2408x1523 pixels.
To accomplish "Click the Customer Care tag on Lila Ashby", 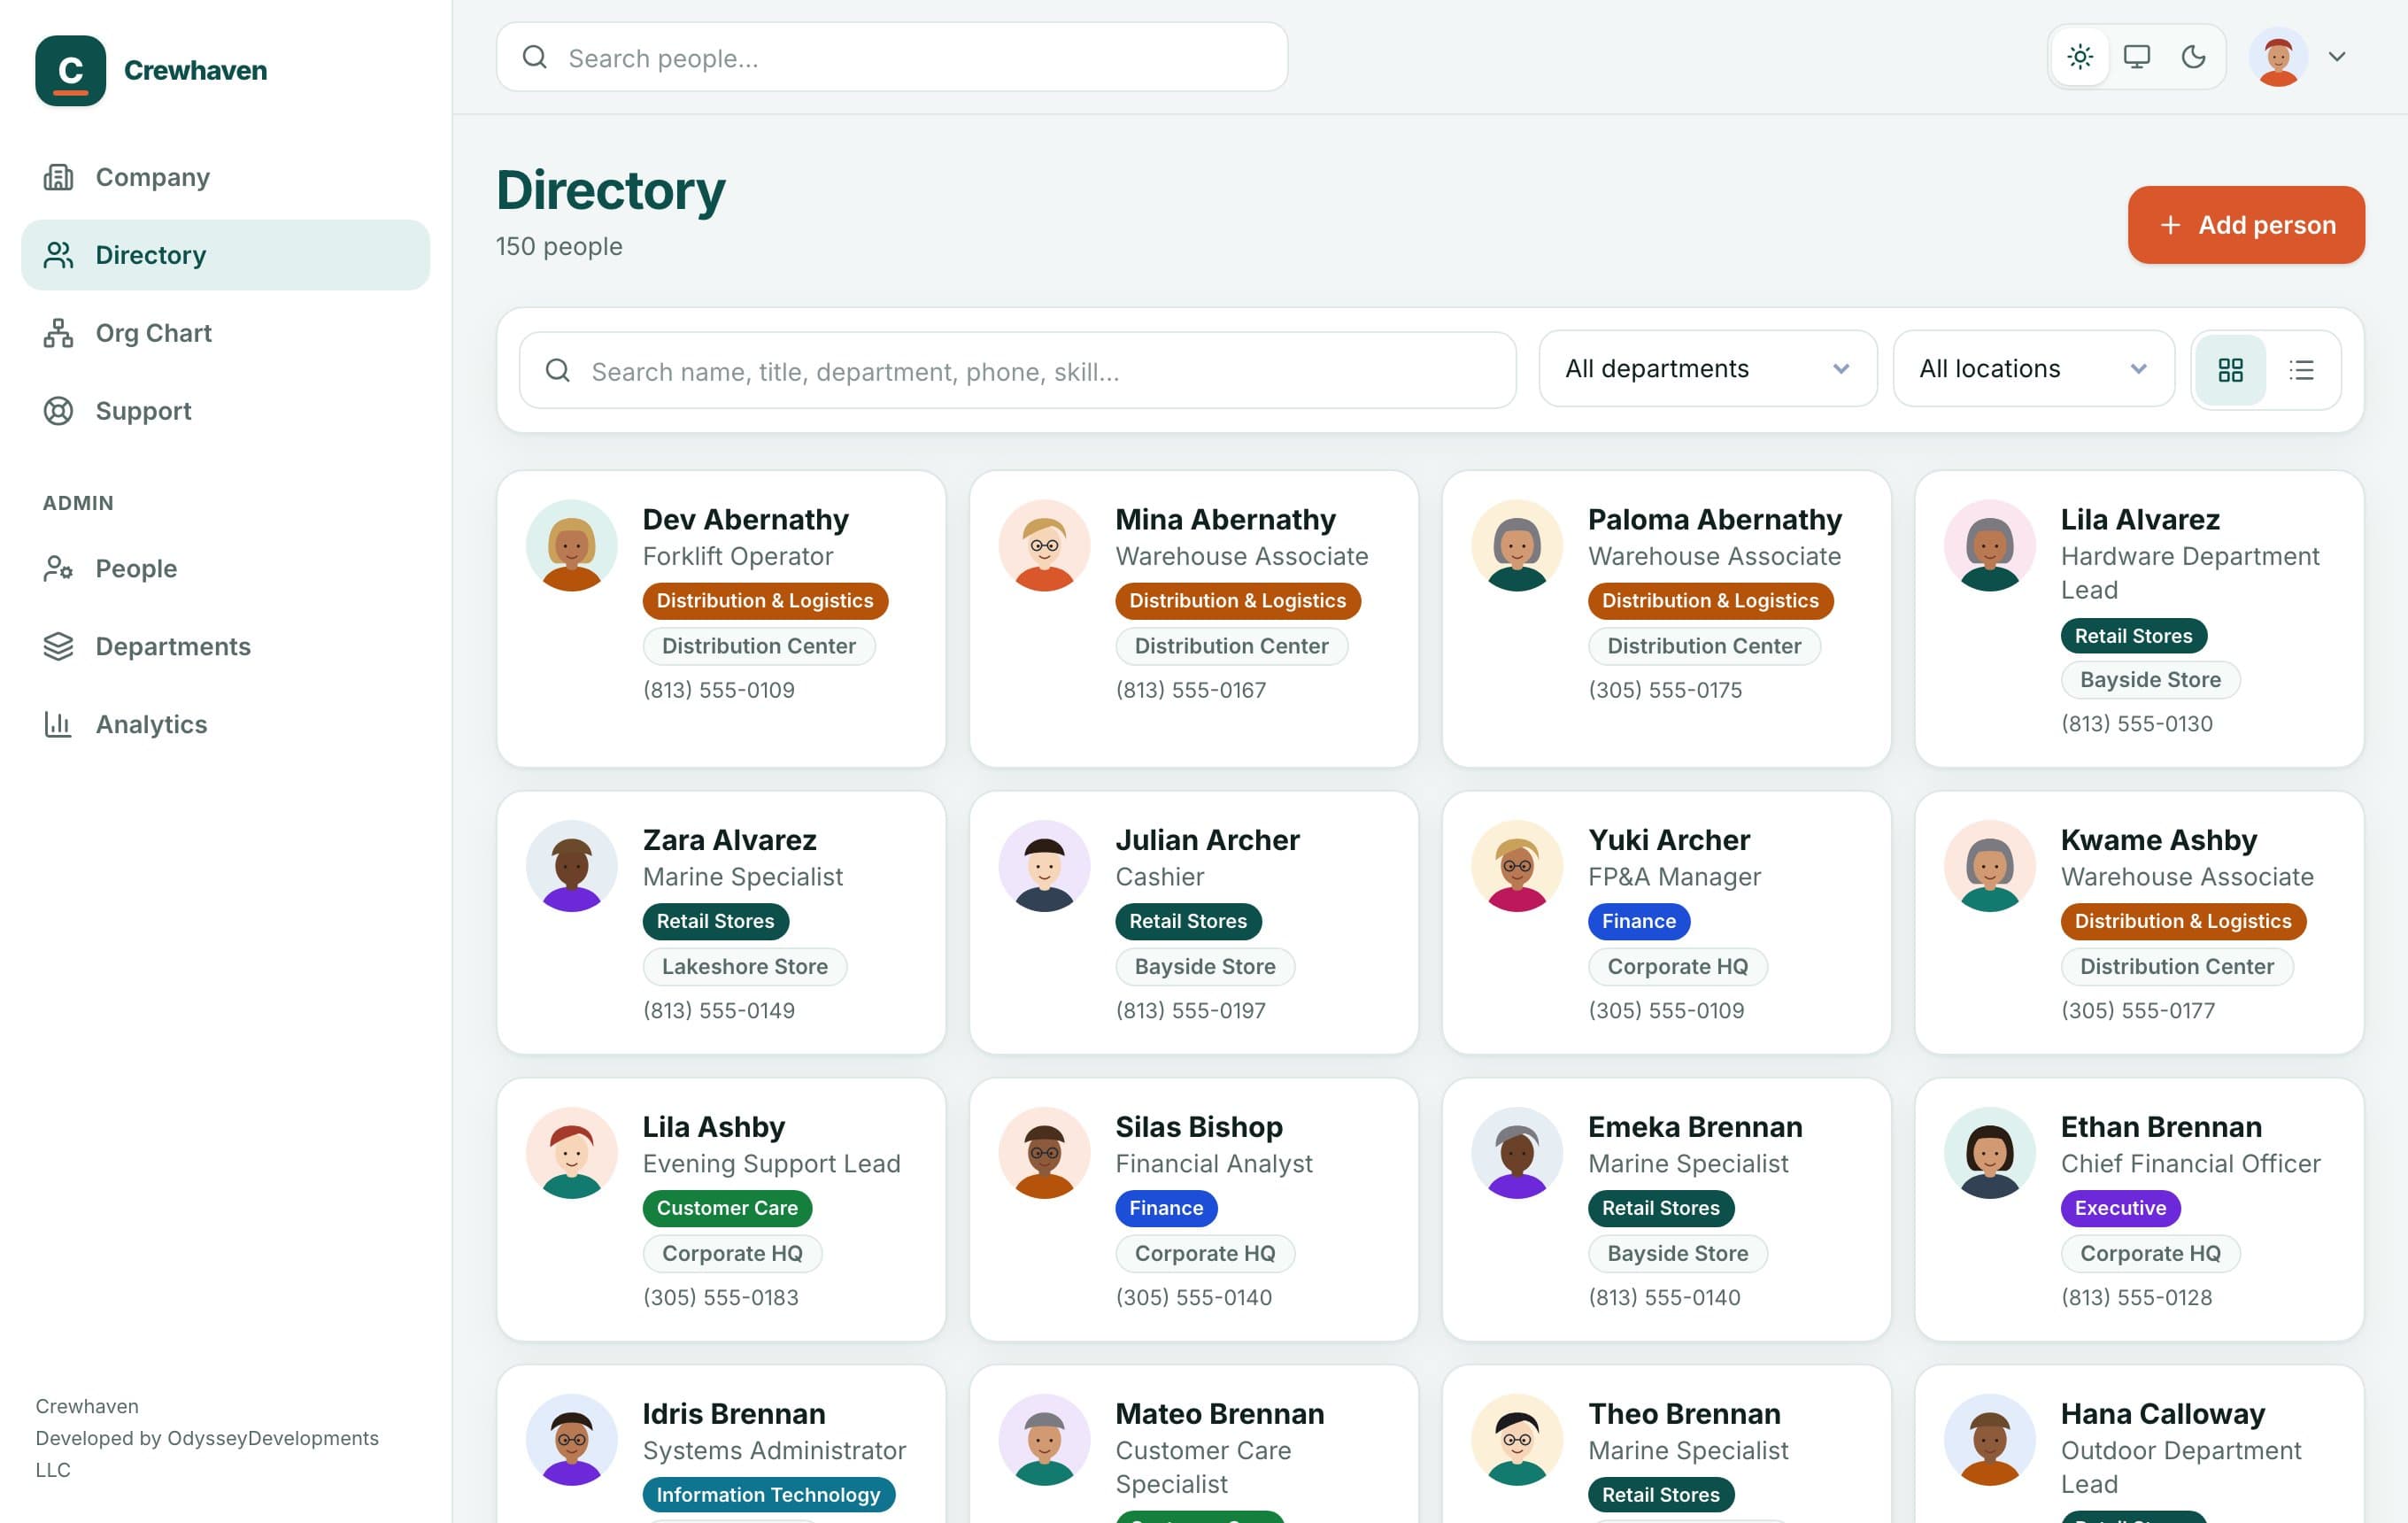I will [727, 1208].
